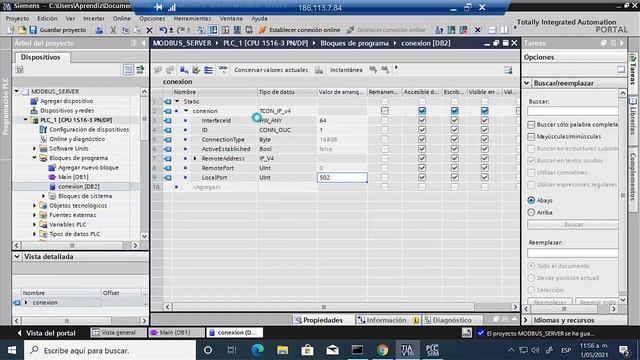Click the column settings icon at DB toolbar right
This screenshot has width=640, height=360.
click(x=508, y=70)
